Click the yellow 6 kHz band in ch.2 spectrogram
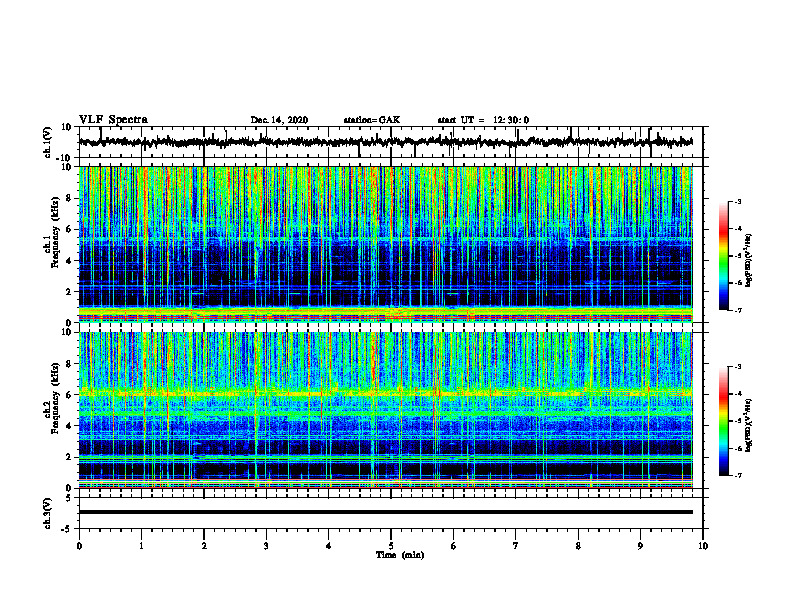The height and width of the screenshot is (612, 792). click(386, 393)
